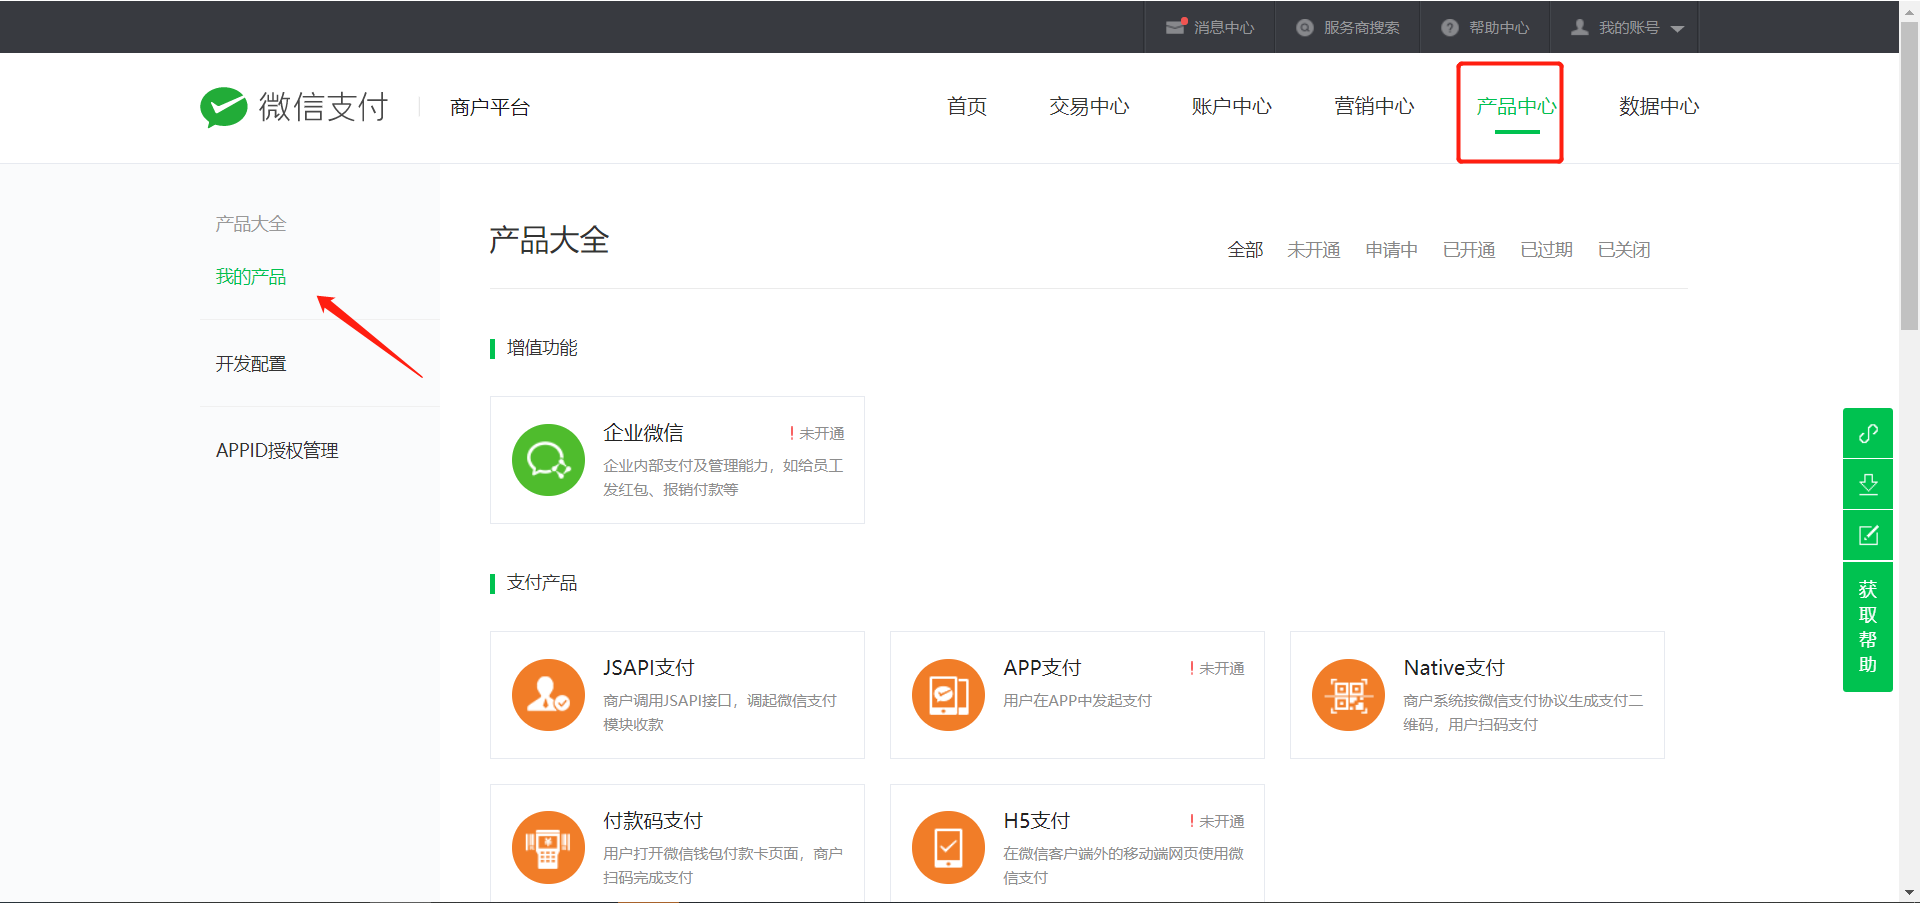Screen dimensions: 1920x903
Task: Click the 增值功能 section heading
Action: [542, 348]
